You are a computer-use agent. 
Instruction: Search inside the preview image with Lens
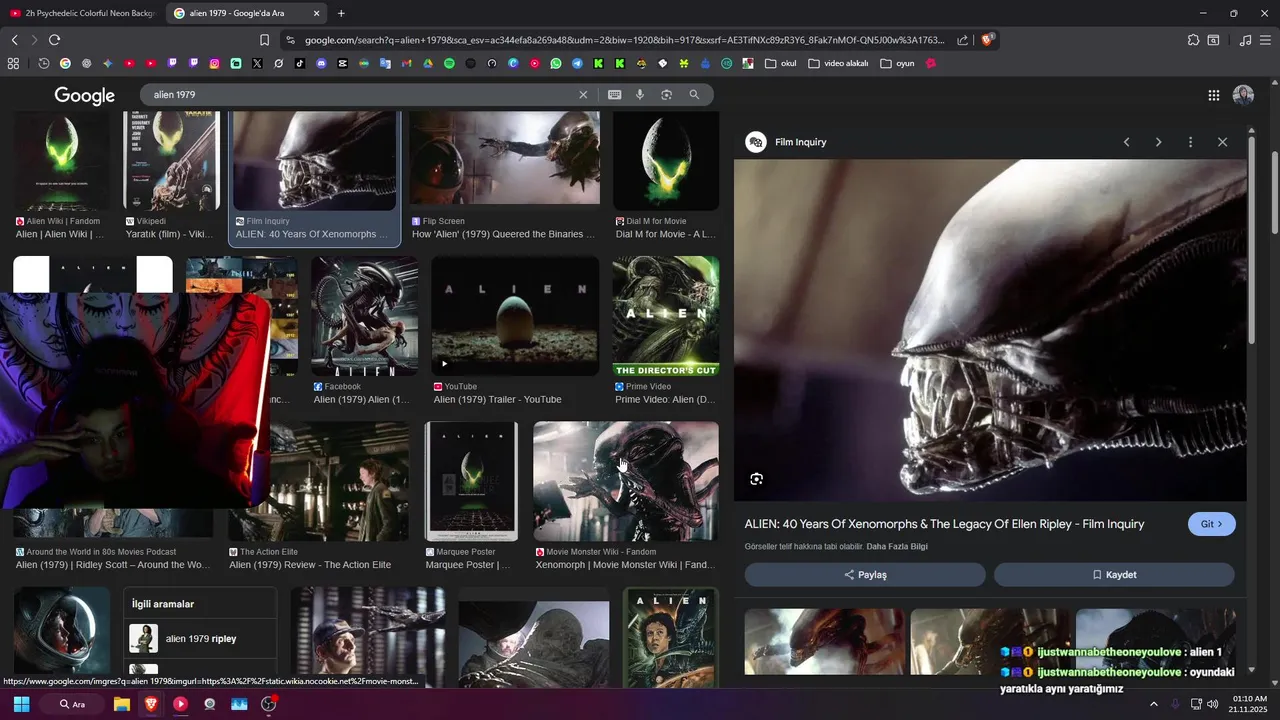click(756, 479)
